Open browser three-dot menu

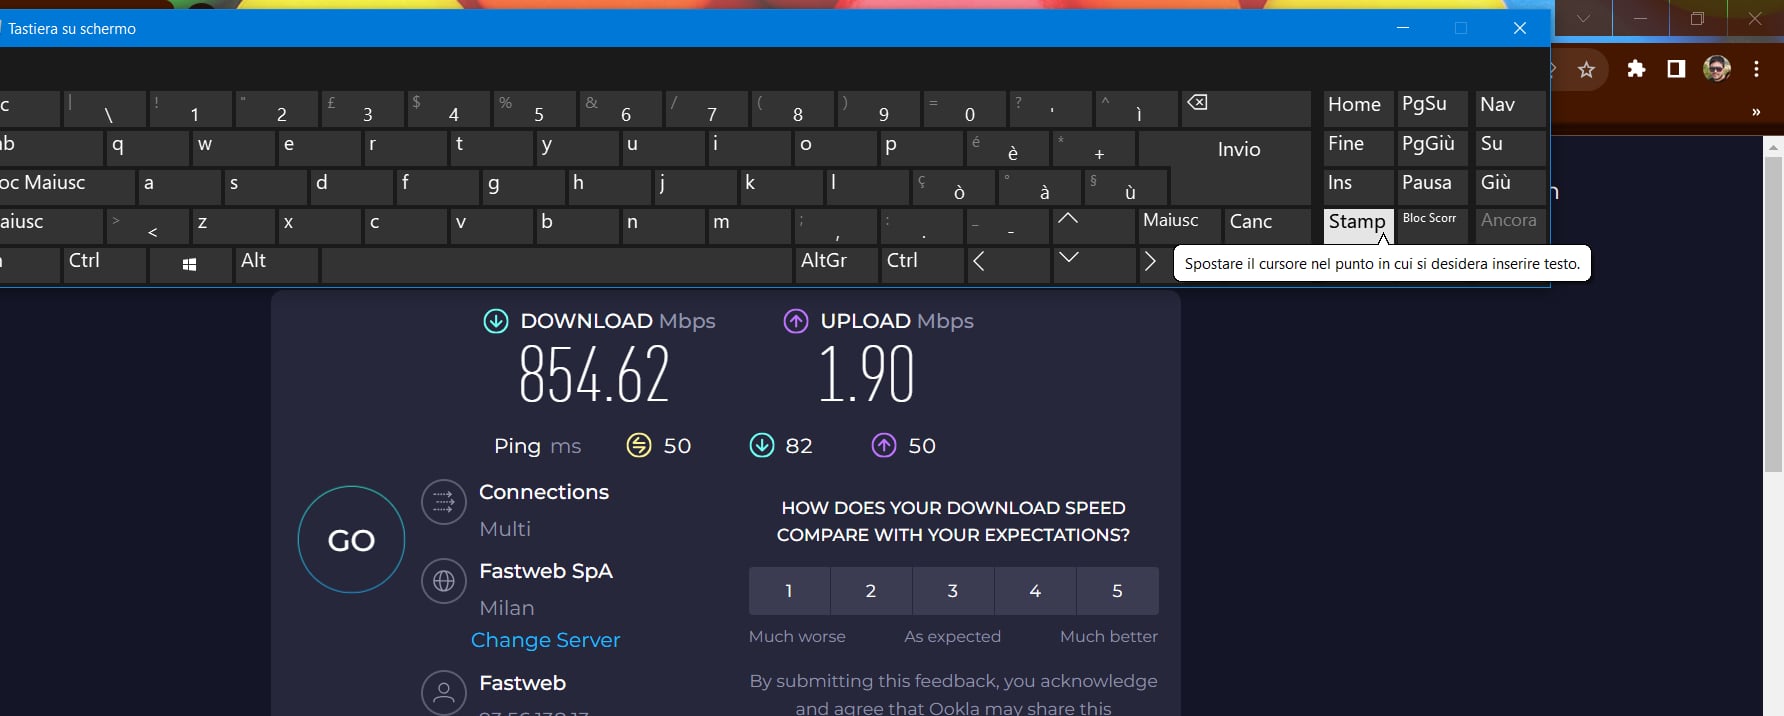pyautogui.click(x=1756, y=69)
